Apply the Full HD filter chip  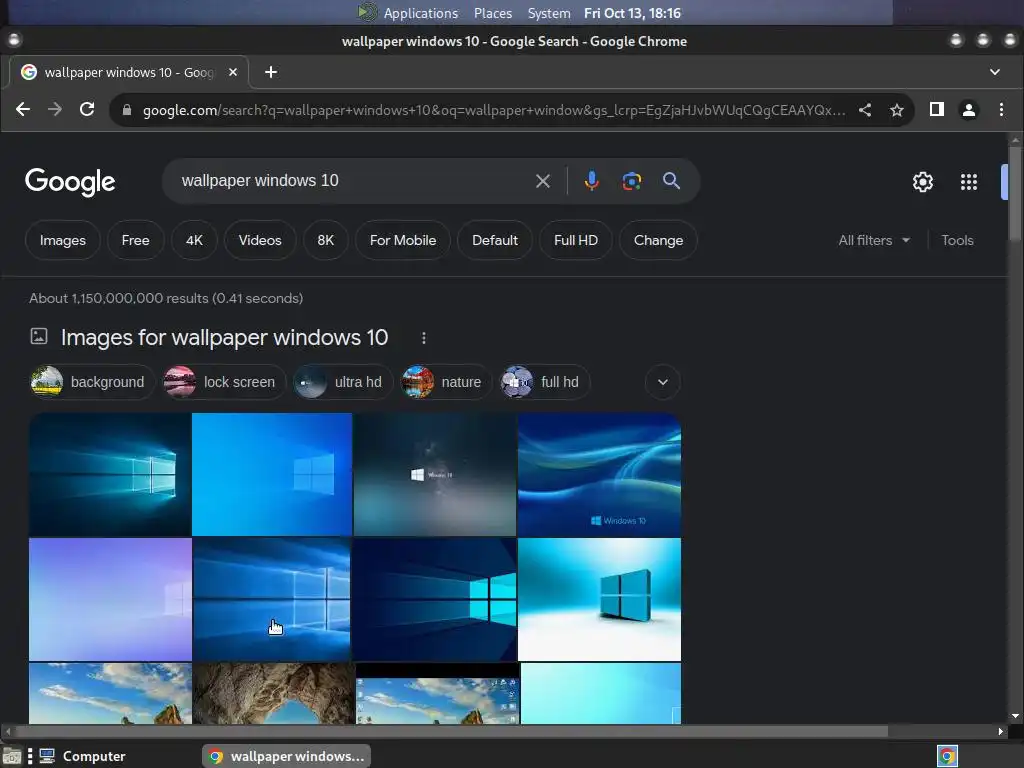click(576, 240)
